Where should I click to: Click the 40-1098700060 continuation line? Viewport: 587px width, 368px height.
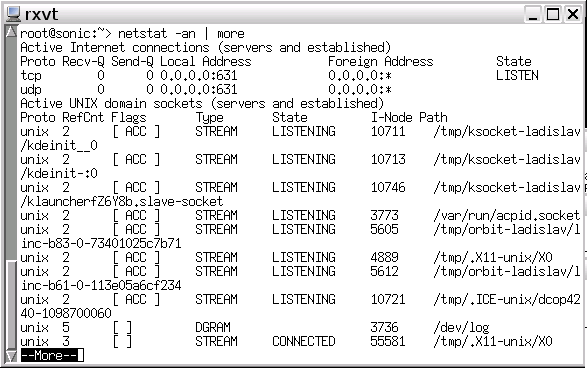tap(66, 313)
